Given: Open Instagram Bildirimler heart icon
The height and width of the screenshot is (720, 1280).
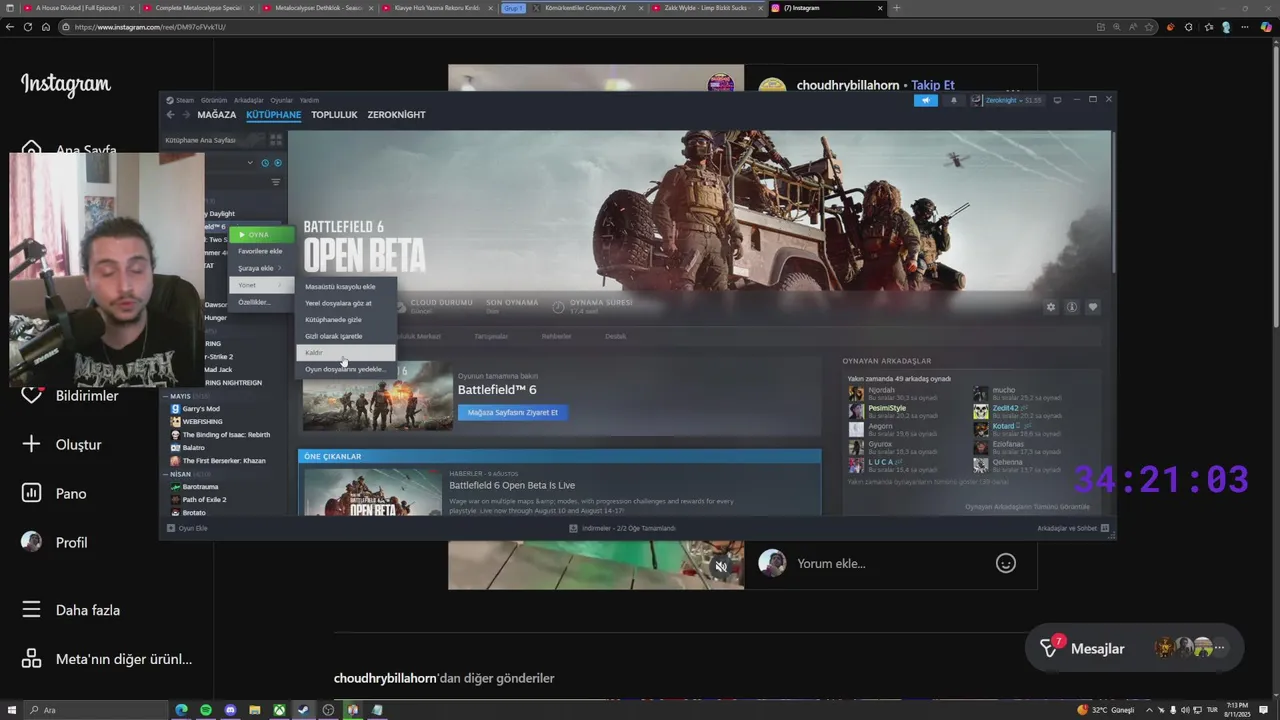Looking at the screenshot, I should pos(32,396).
